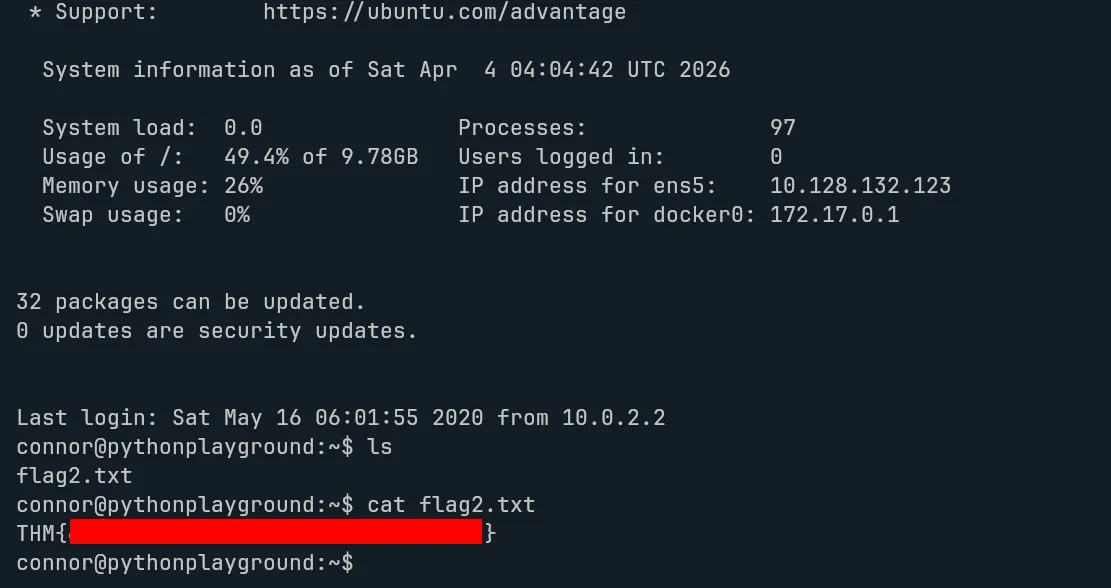Click the ens5 IP address 10.128.132.123
This screenshot has height=588, width=1111.
[860, 186]
